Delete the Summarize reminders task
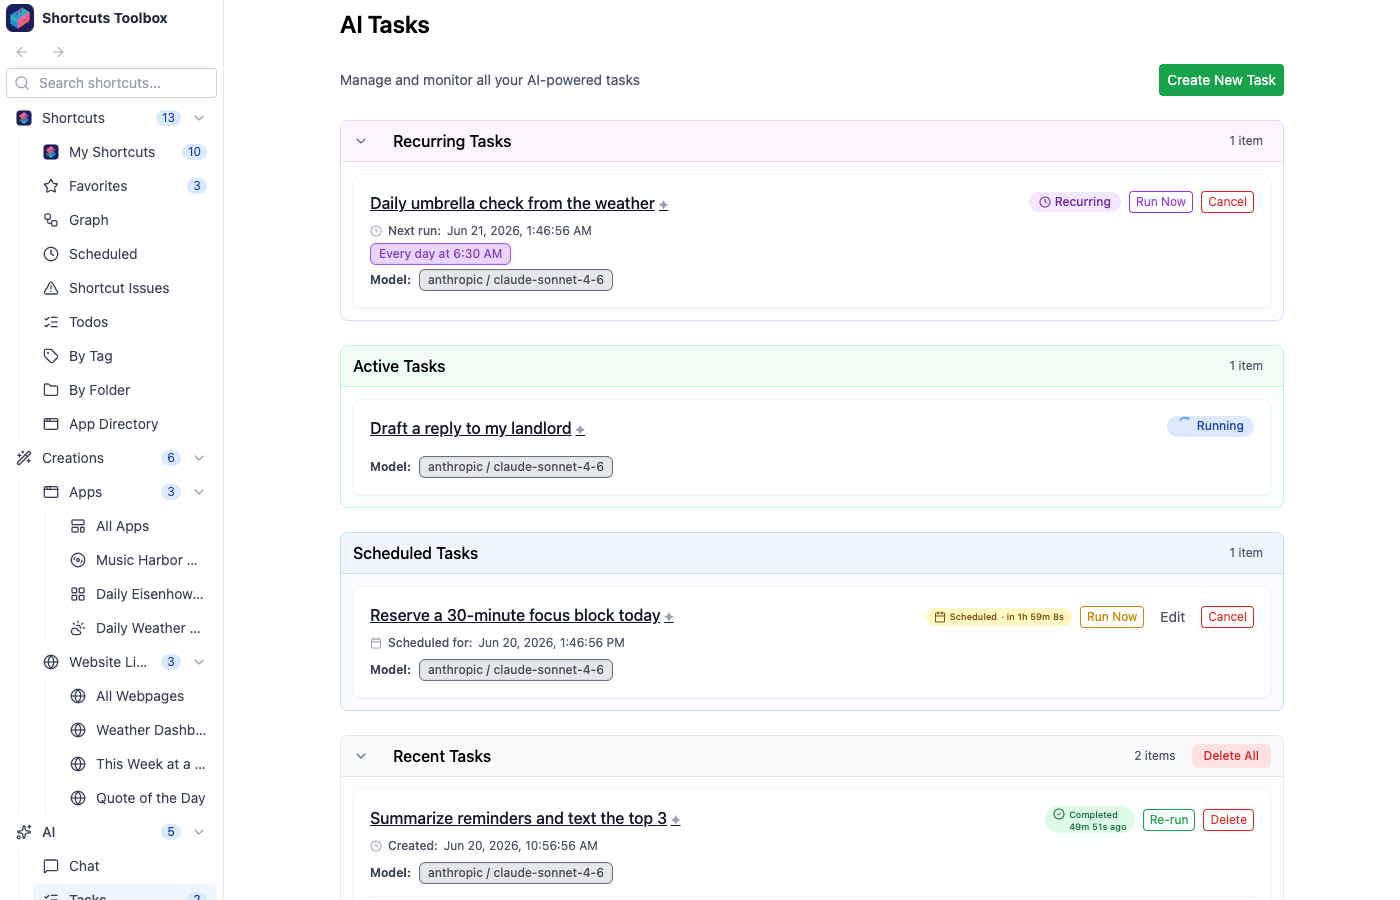Screen dimensions: 1400x900 (1228, 820)
